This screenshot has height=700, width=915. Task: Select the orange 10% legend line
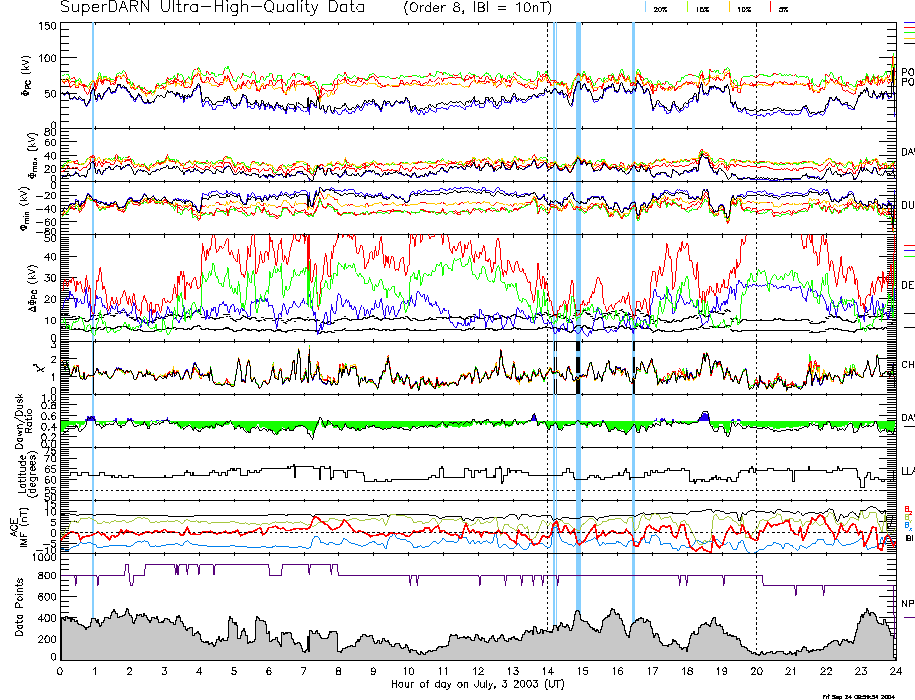[x=729, y=8]
